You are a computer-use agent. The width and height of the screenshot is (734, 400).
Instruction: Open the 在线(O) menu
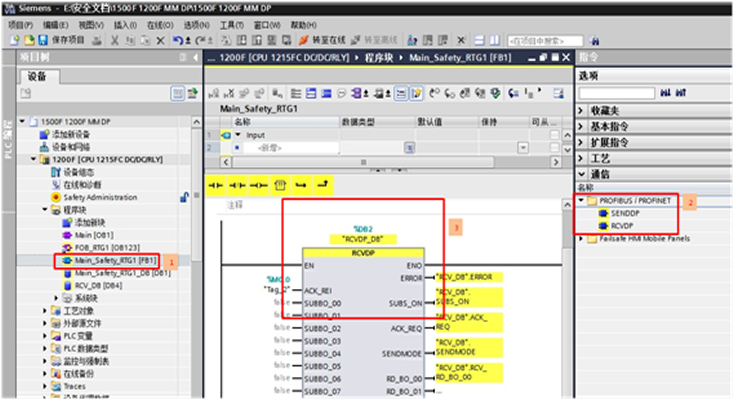(160, 25)
